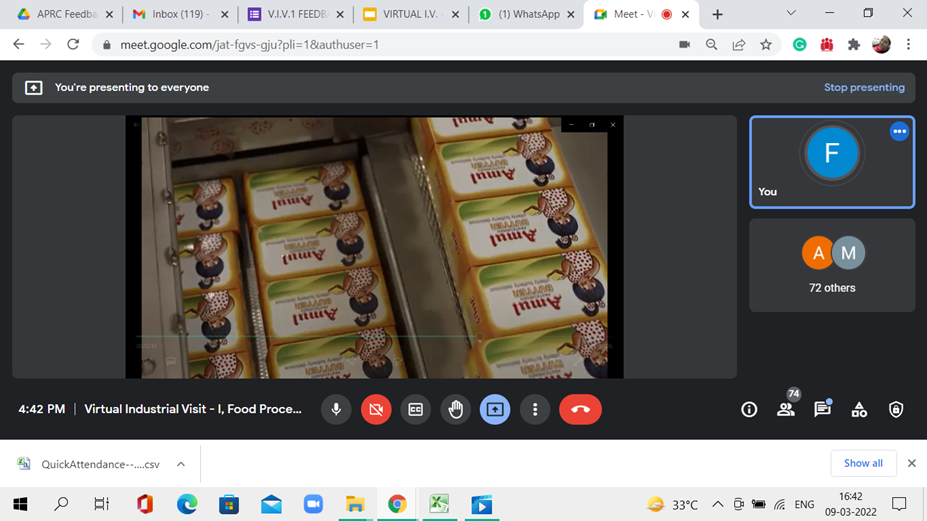The width and height of the screenshot is (927, 521).
Task: Click Show all downloads
Action: tap(863, 463)
